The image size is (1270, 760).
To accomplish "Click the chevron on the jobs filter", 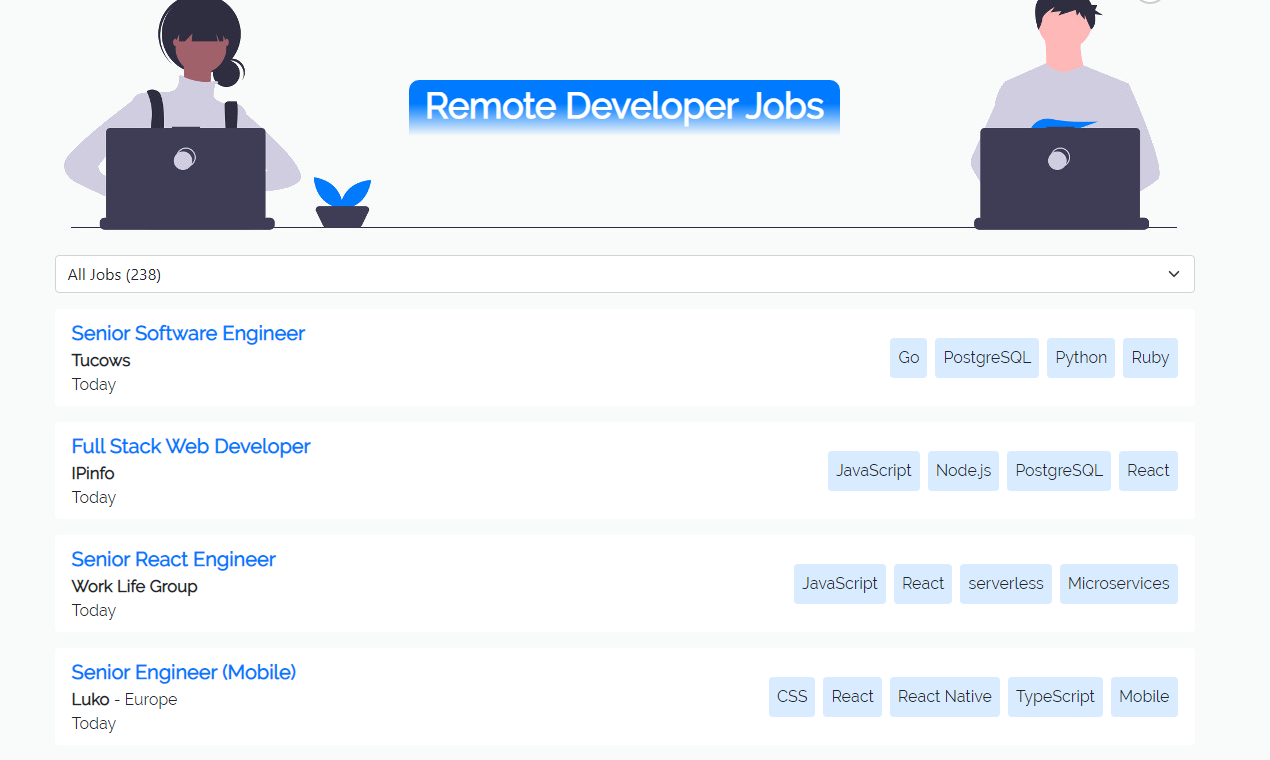I will (x=1172, y=273).
